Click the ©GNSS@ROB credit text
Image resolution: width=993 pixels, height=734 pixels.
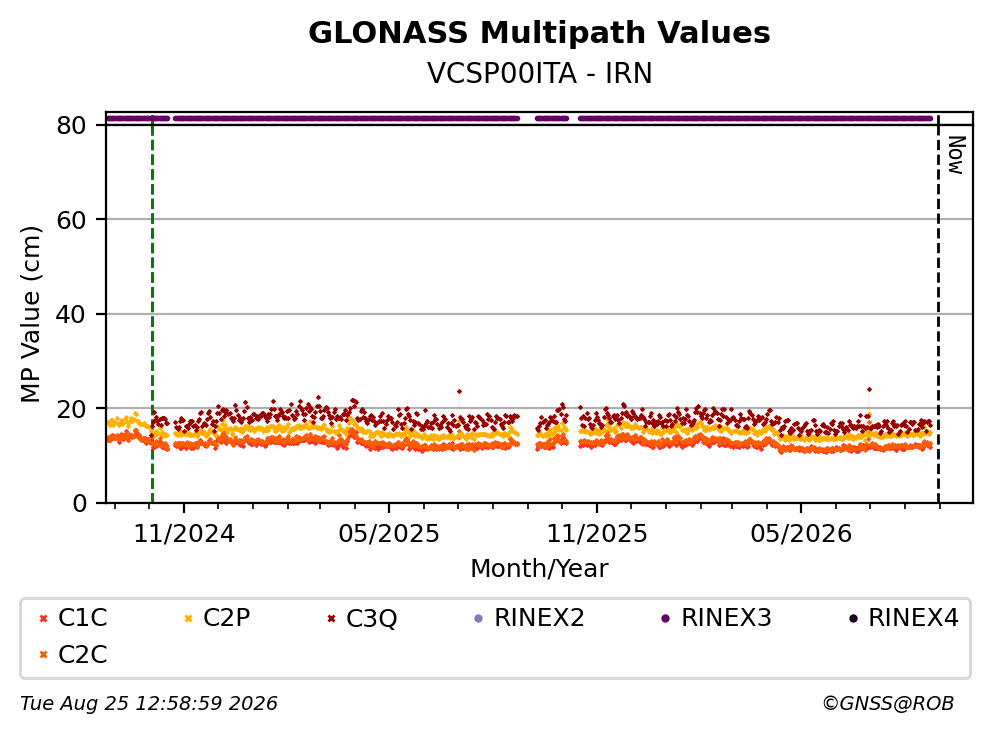point(888,704)
